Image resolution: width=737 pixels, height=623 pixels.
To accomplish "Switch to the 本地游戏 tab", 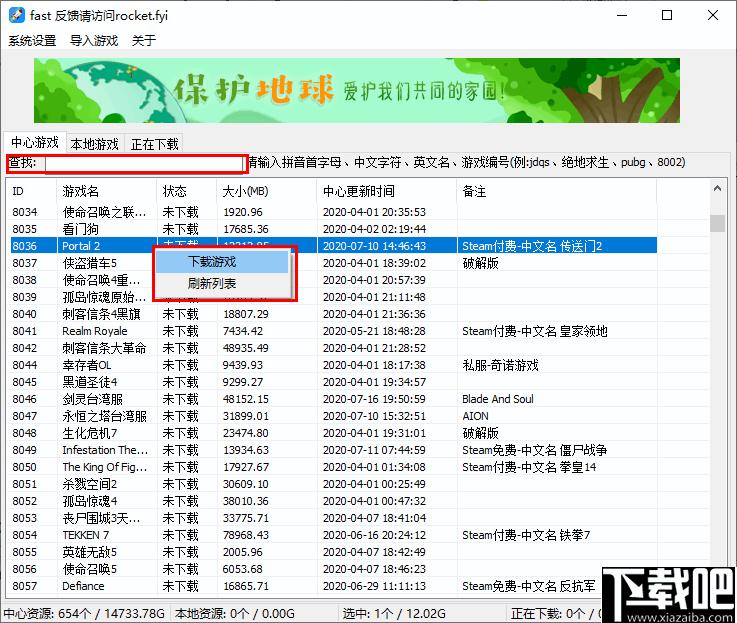I will tap(94, 144).
